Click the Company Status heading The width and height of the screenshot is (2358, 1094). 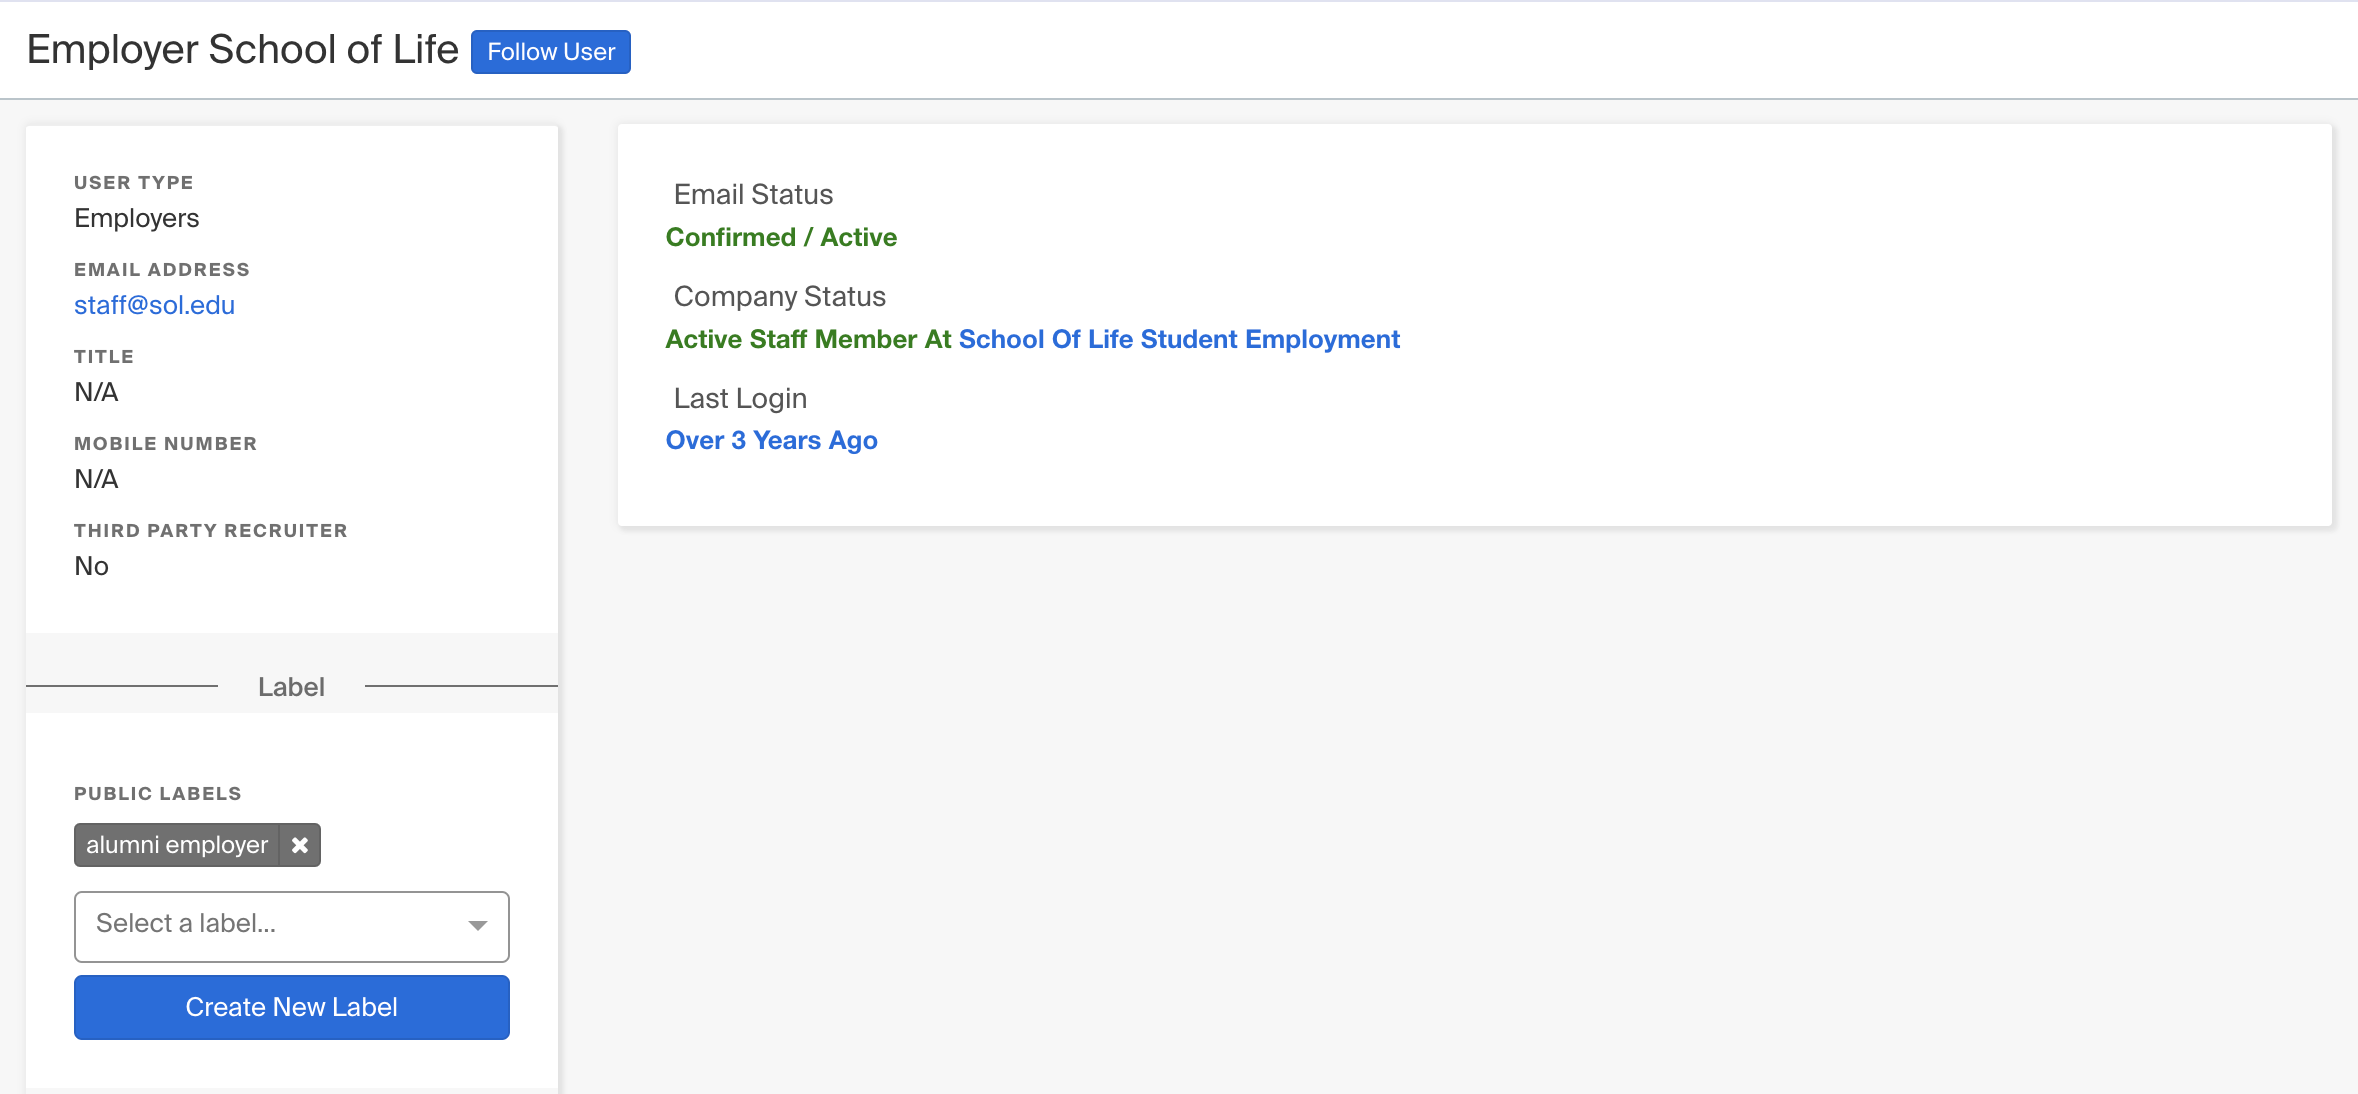pyautogui.click(x=779, y=296)
